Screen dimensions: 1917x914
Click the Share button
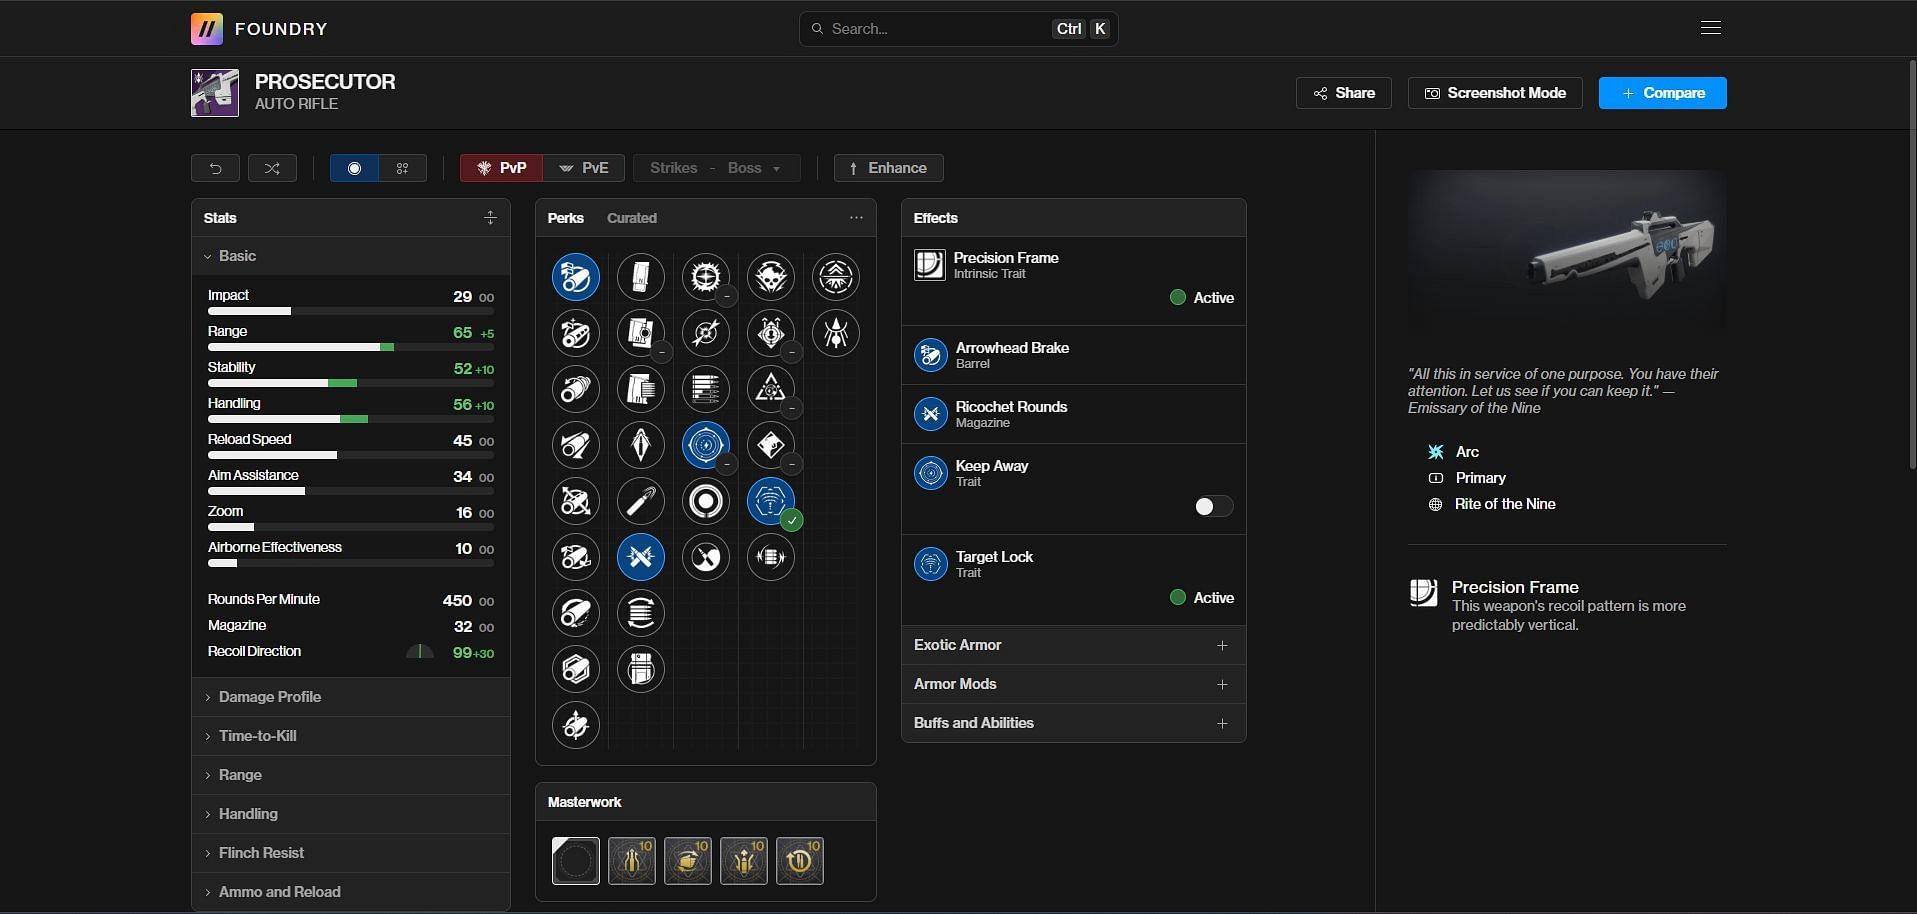(x=1344, y=93)
